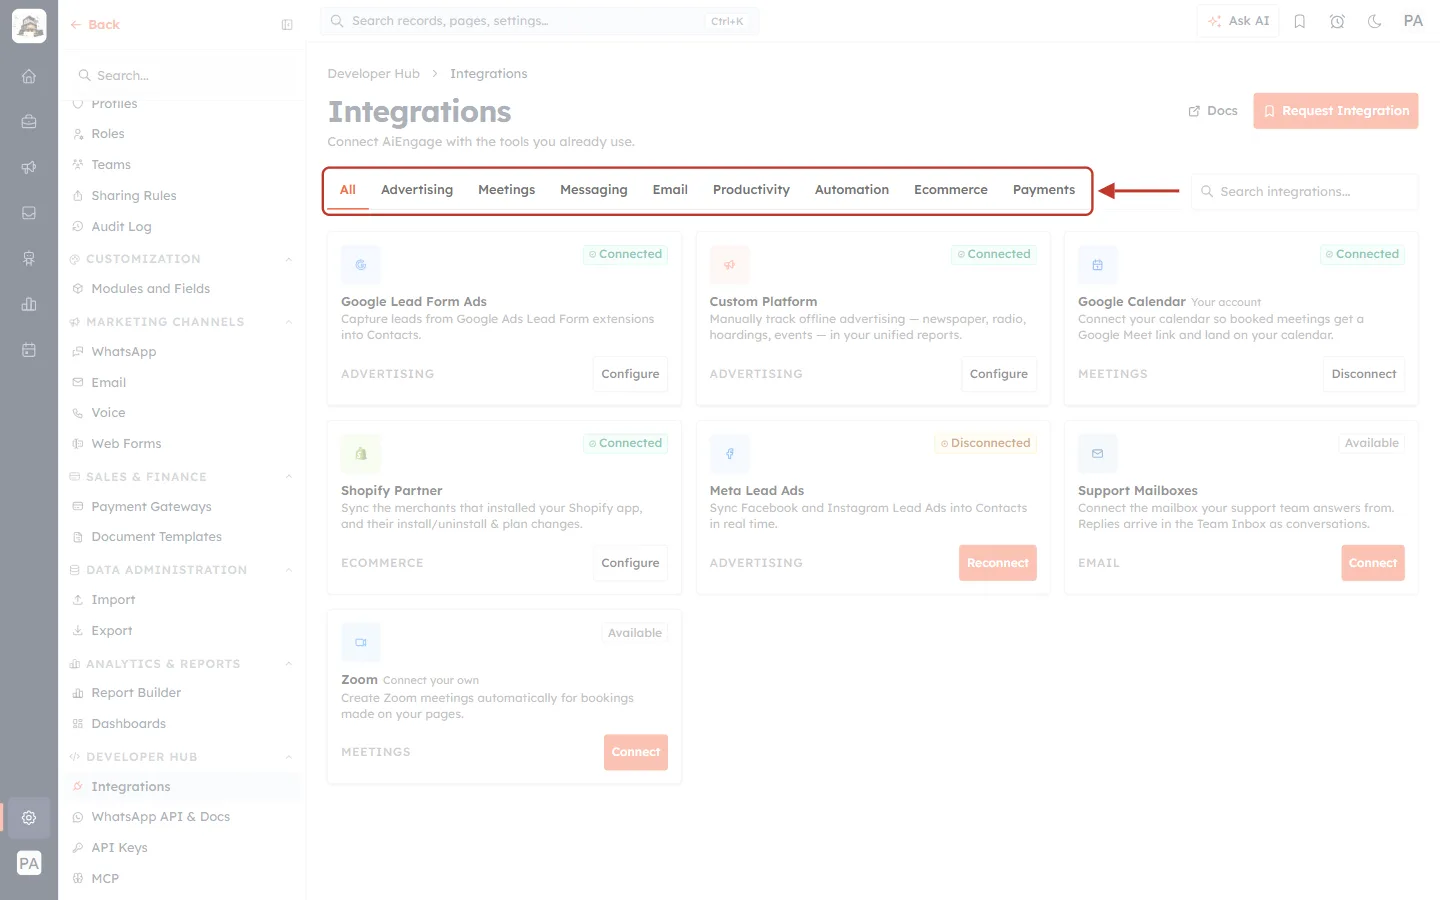Collapse the Customization section

point(289,259)
